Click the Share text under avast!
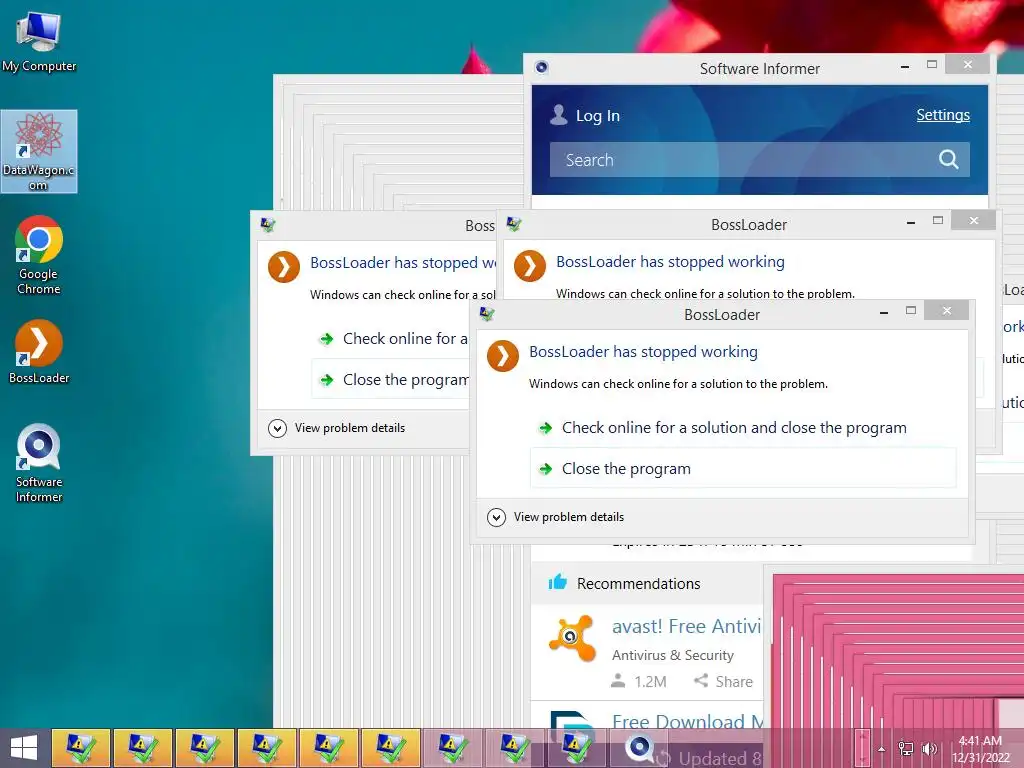 click(x=734, y=682)
